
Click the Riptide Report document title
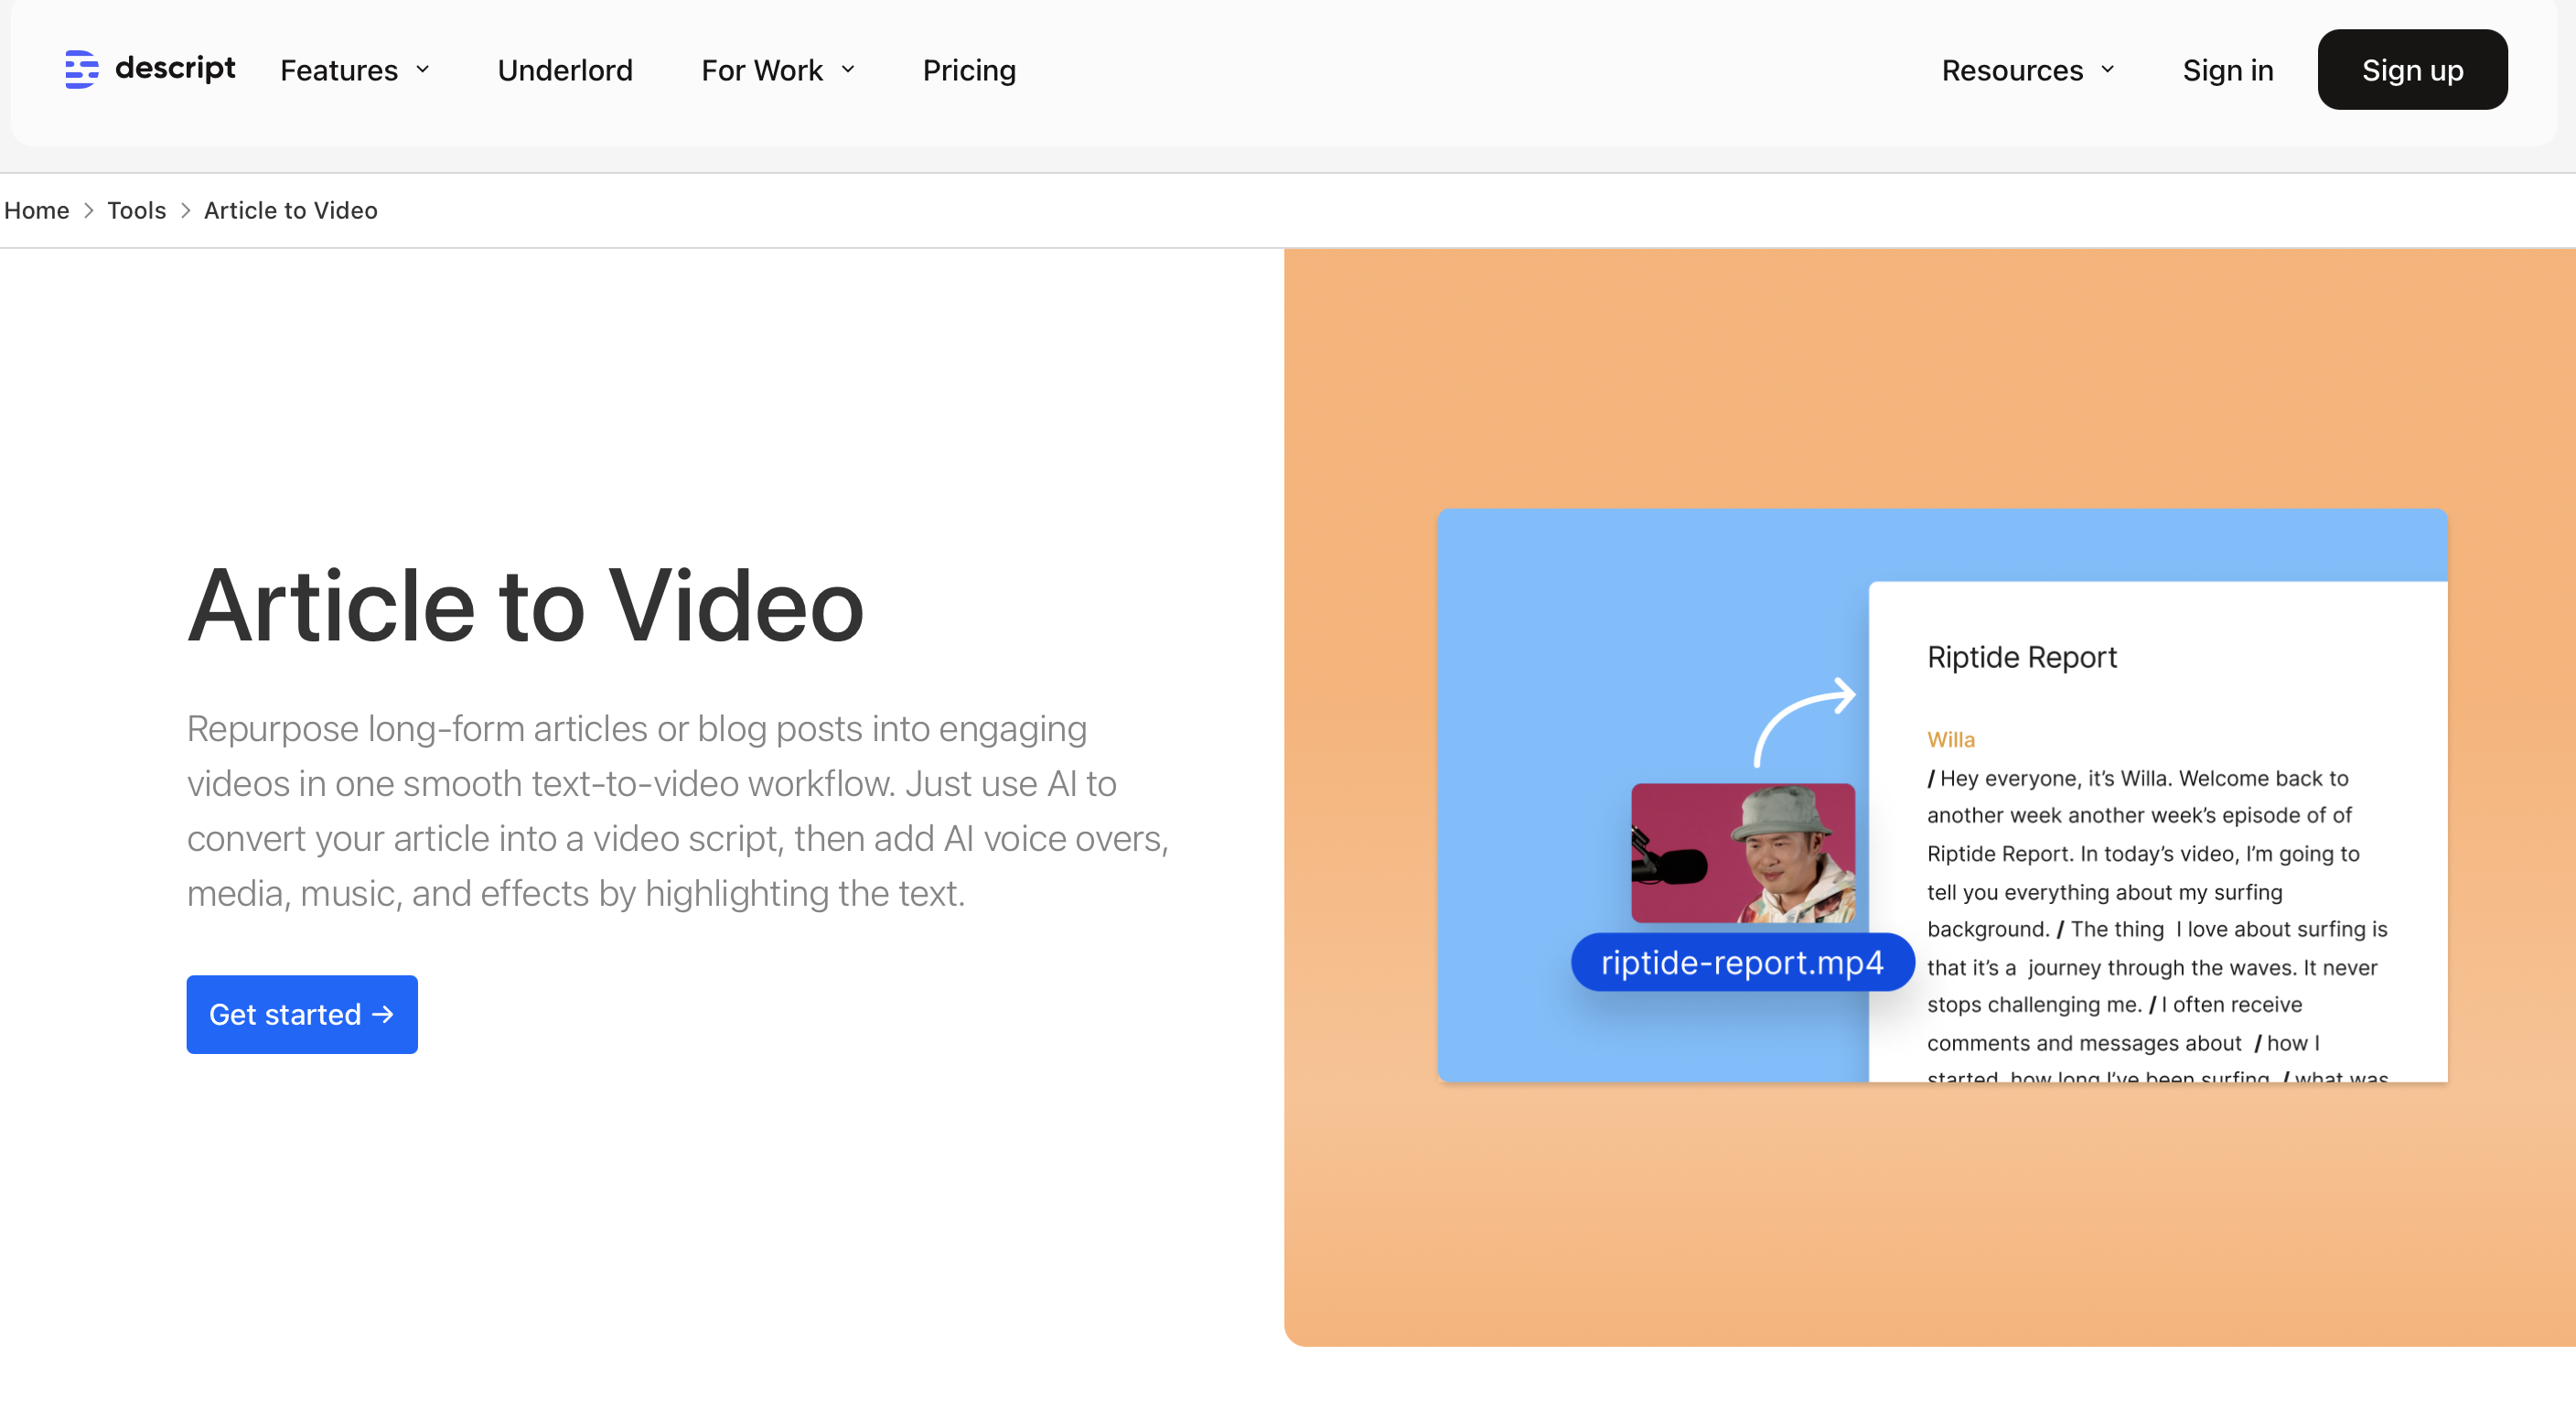point(2021,657)
